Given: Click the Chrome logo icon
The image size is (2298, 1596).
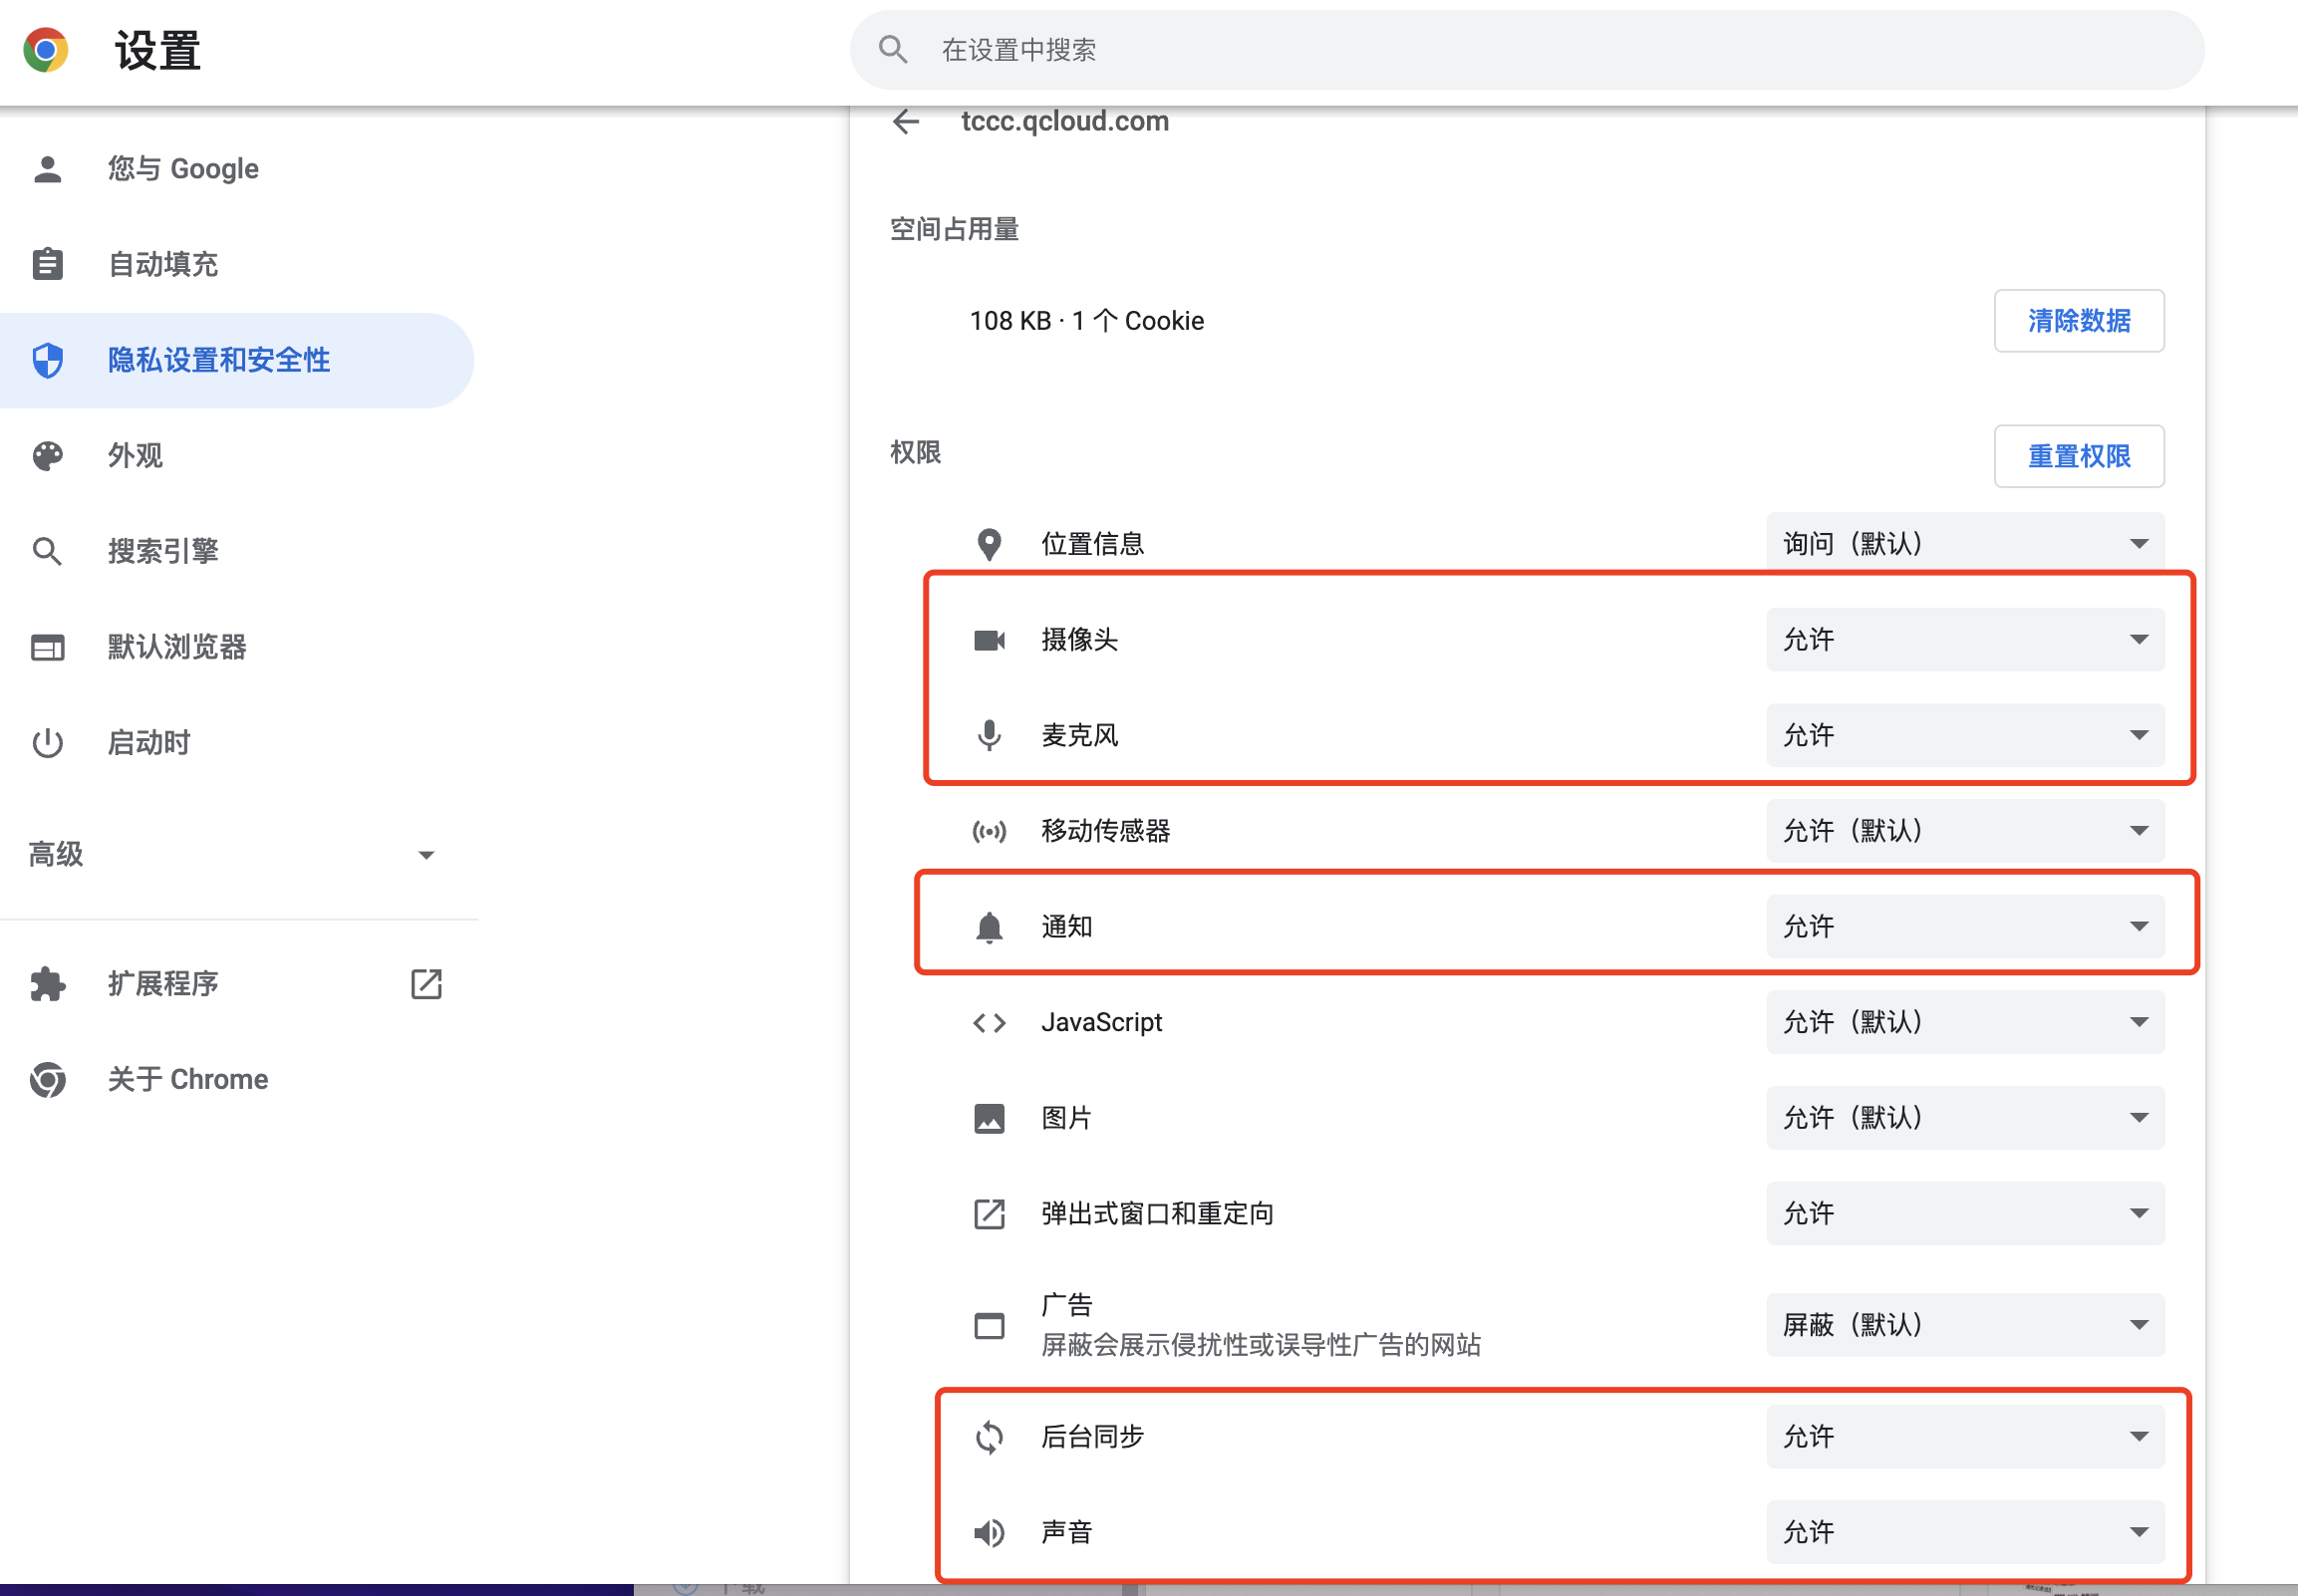Looking at the screenshot, I should coord(46,50).
